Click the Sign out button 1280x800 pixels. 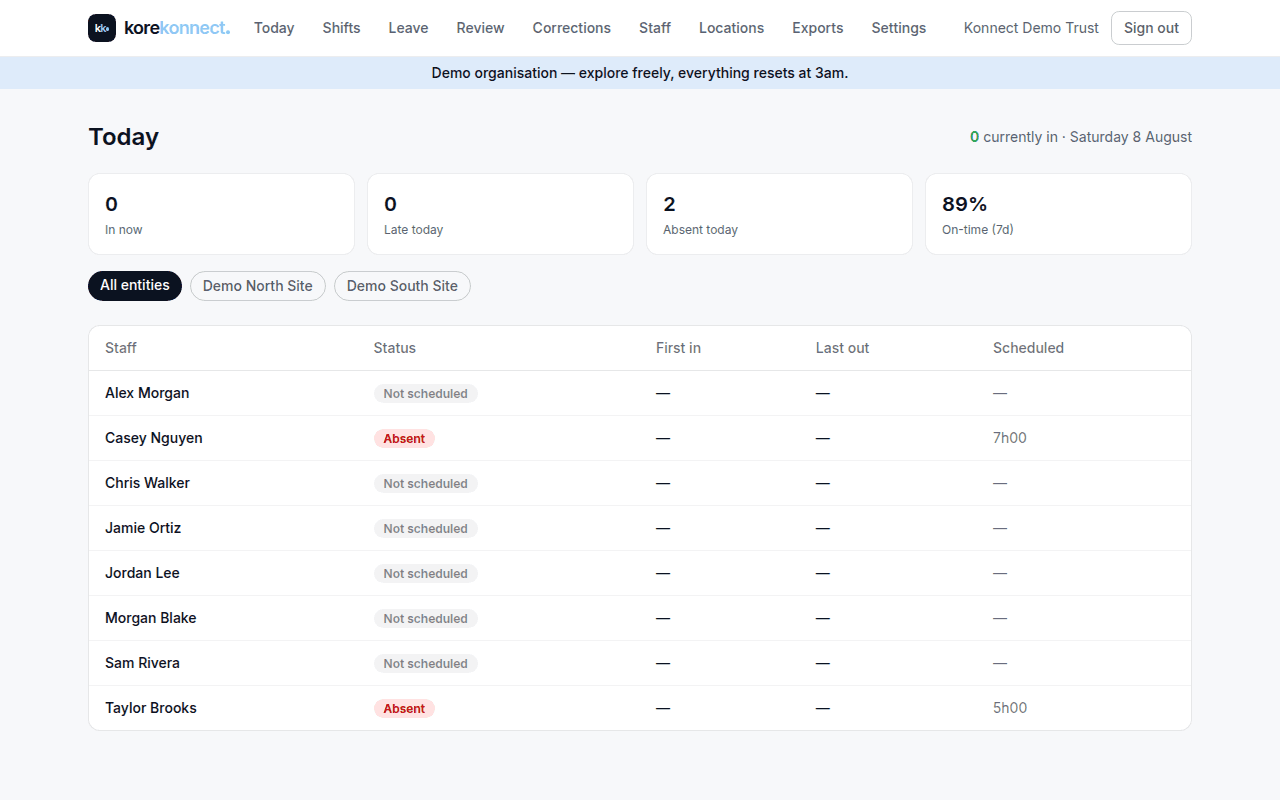(1151, 28)
